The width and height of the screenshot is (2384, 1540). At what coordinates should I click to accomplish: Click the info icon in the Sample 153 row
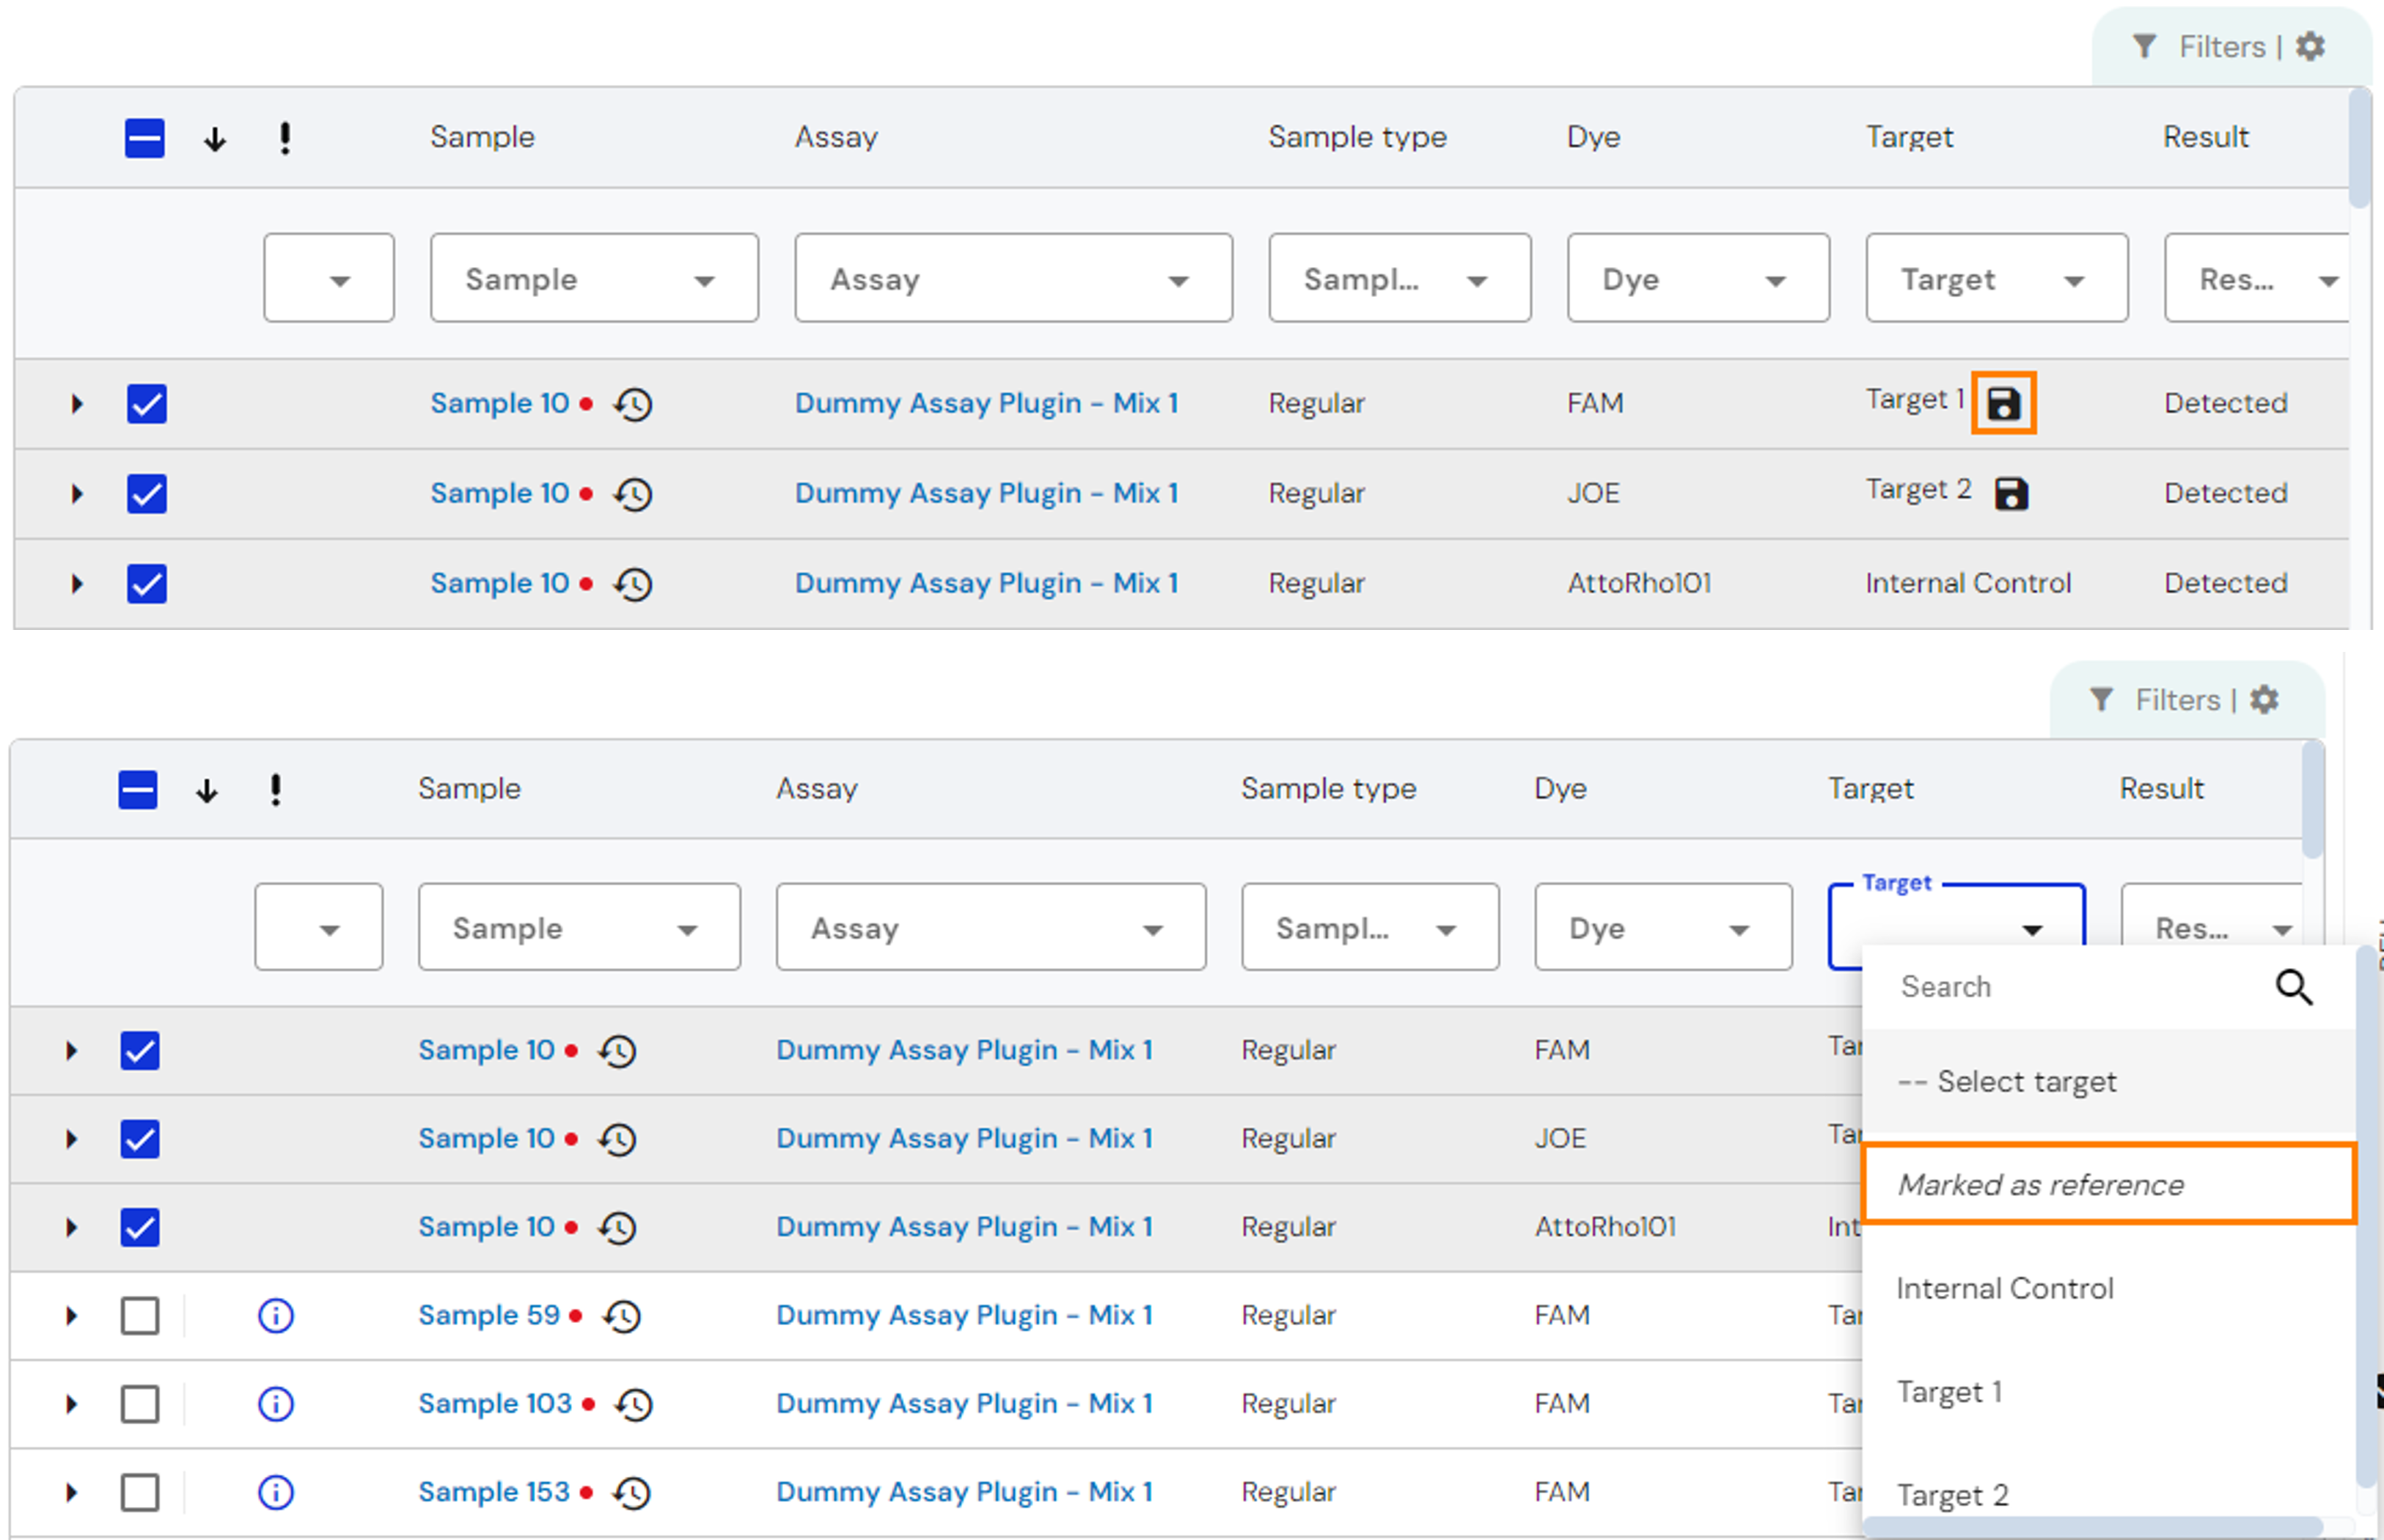click(x=276, y=1493)
